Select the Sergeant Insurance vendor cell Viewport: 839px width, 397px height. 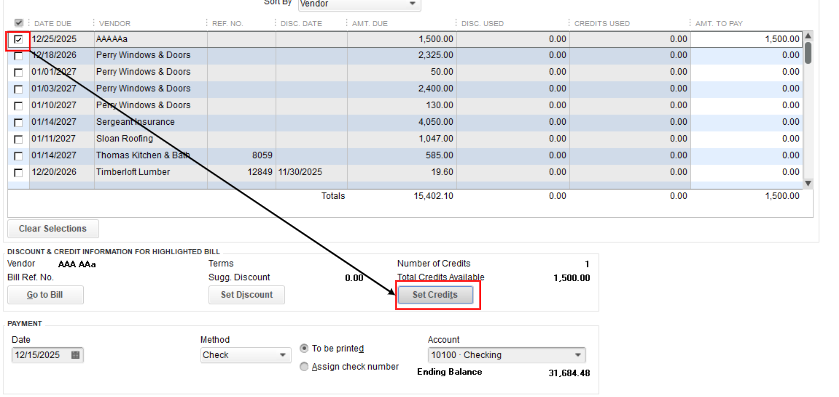(x=151, y=122)
